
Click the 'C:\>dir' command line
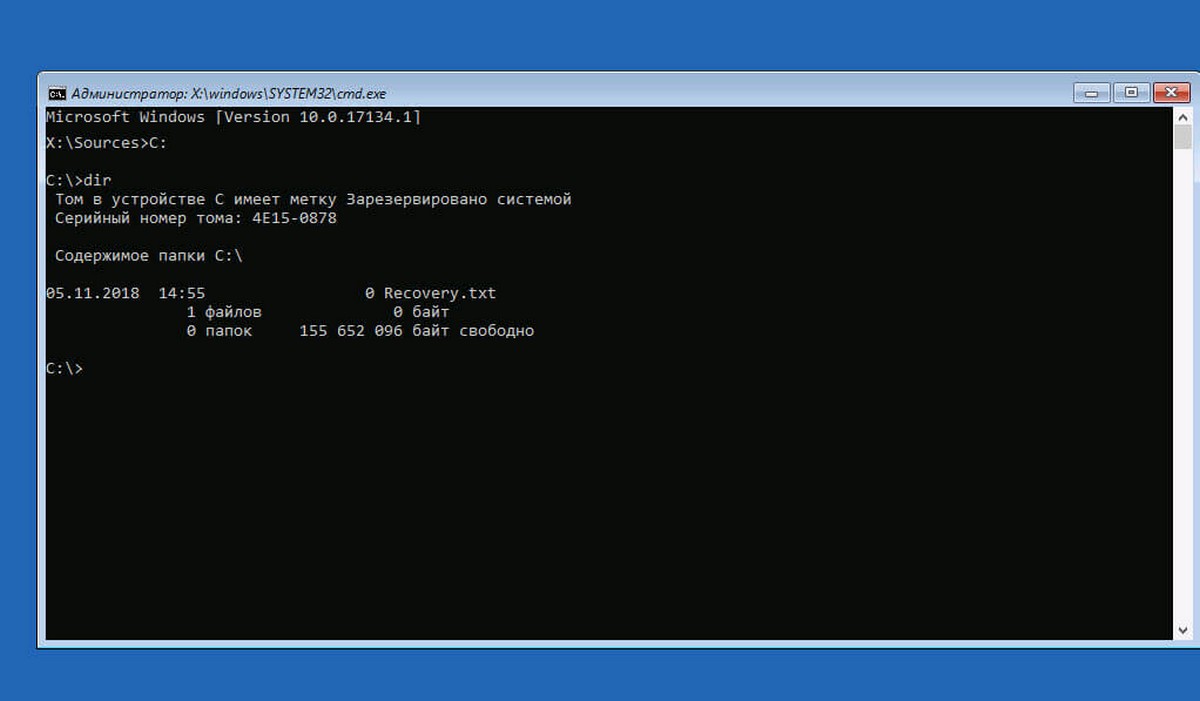(79, 180)
